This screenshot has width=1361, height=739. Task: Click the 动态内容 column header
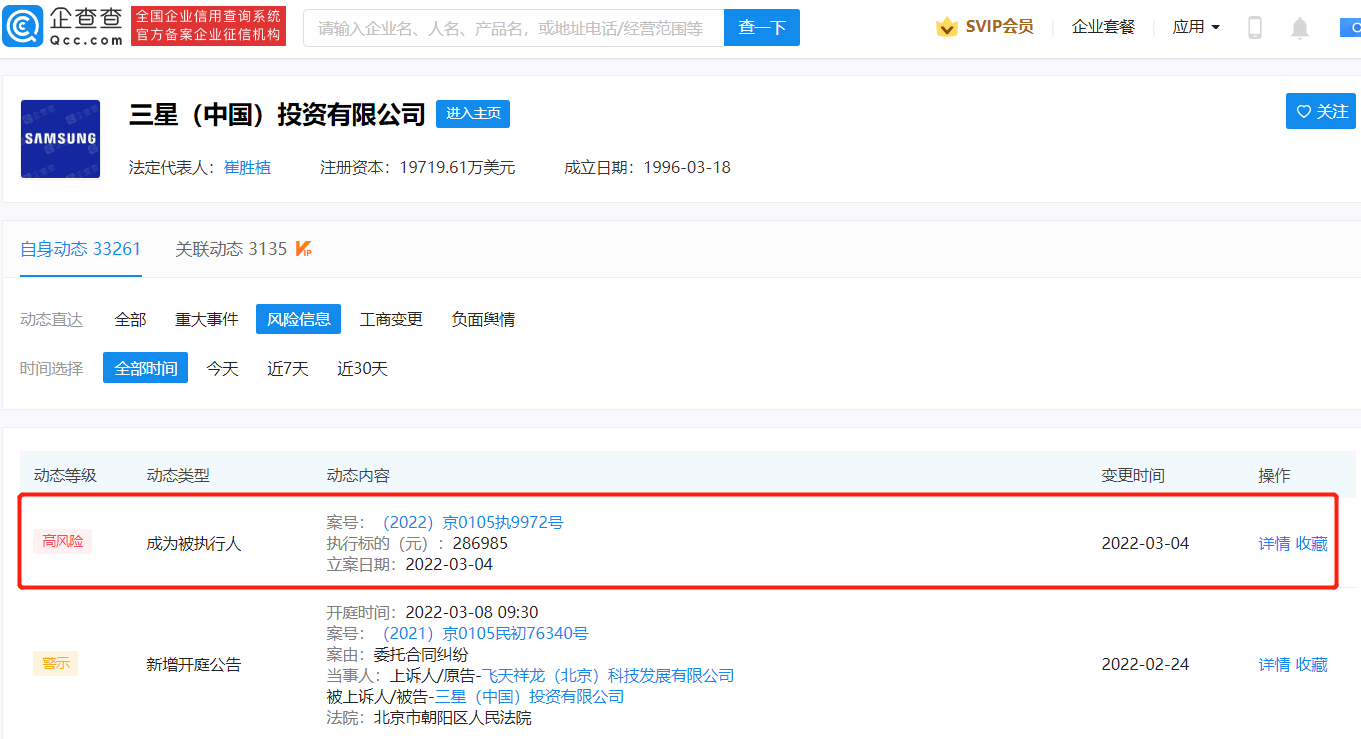358,476
